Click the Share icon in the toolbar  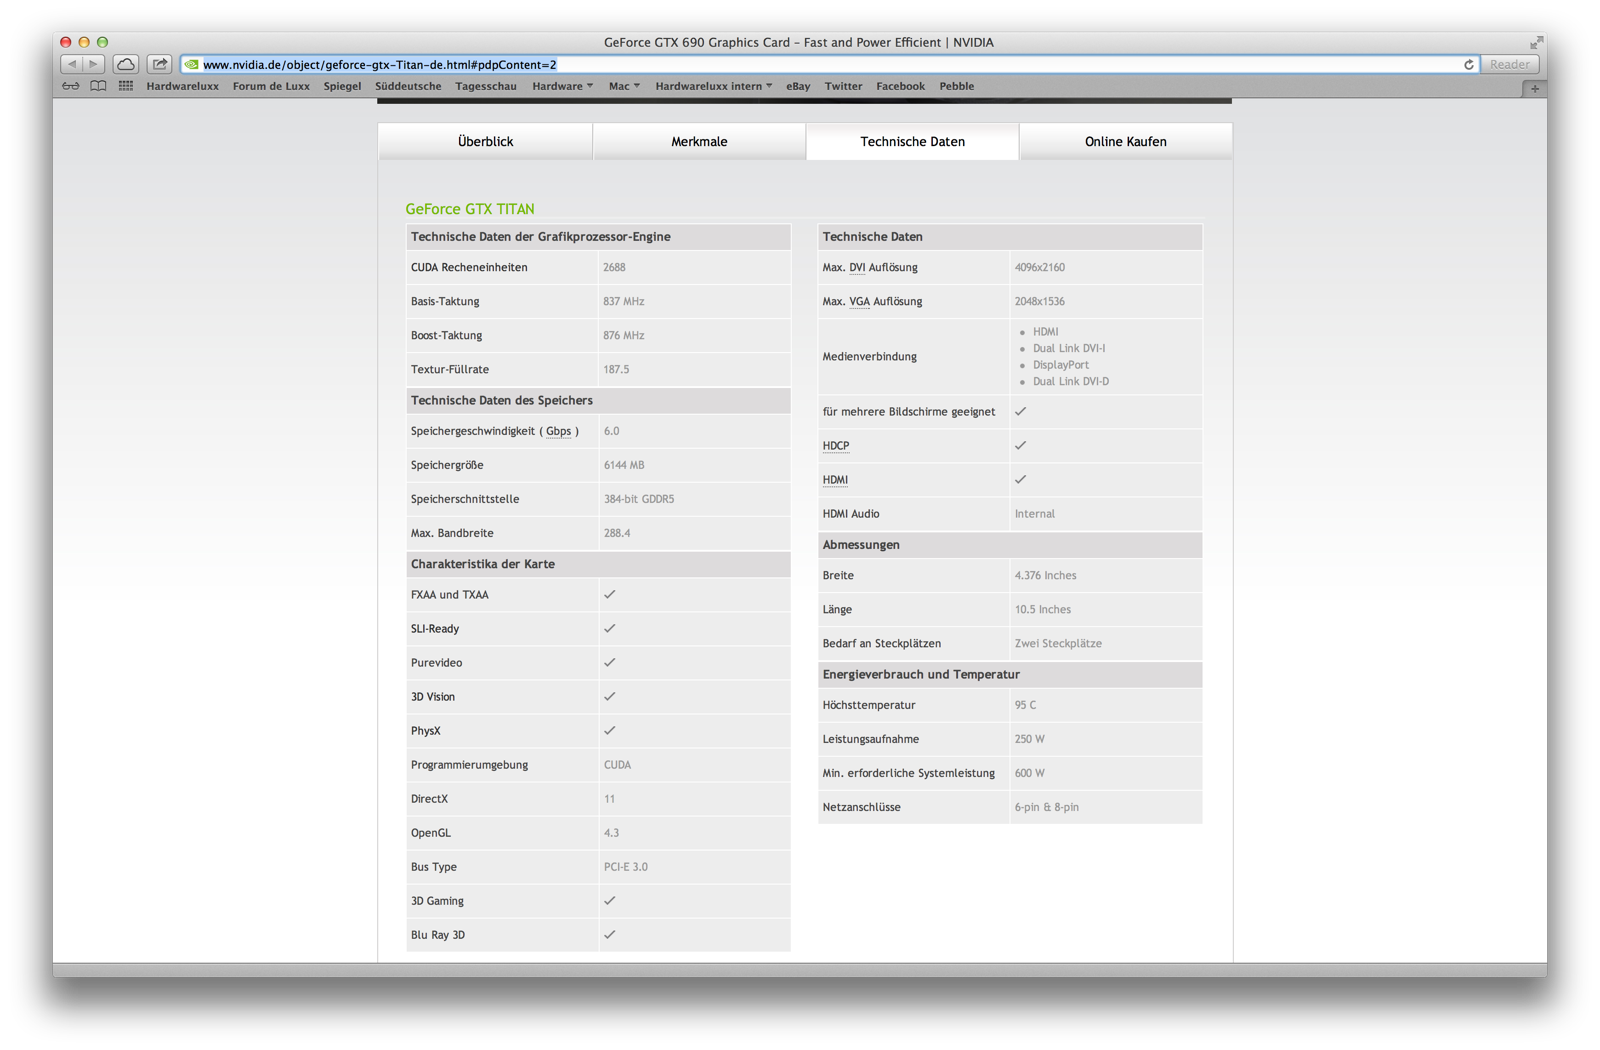[x=160, y=64]
